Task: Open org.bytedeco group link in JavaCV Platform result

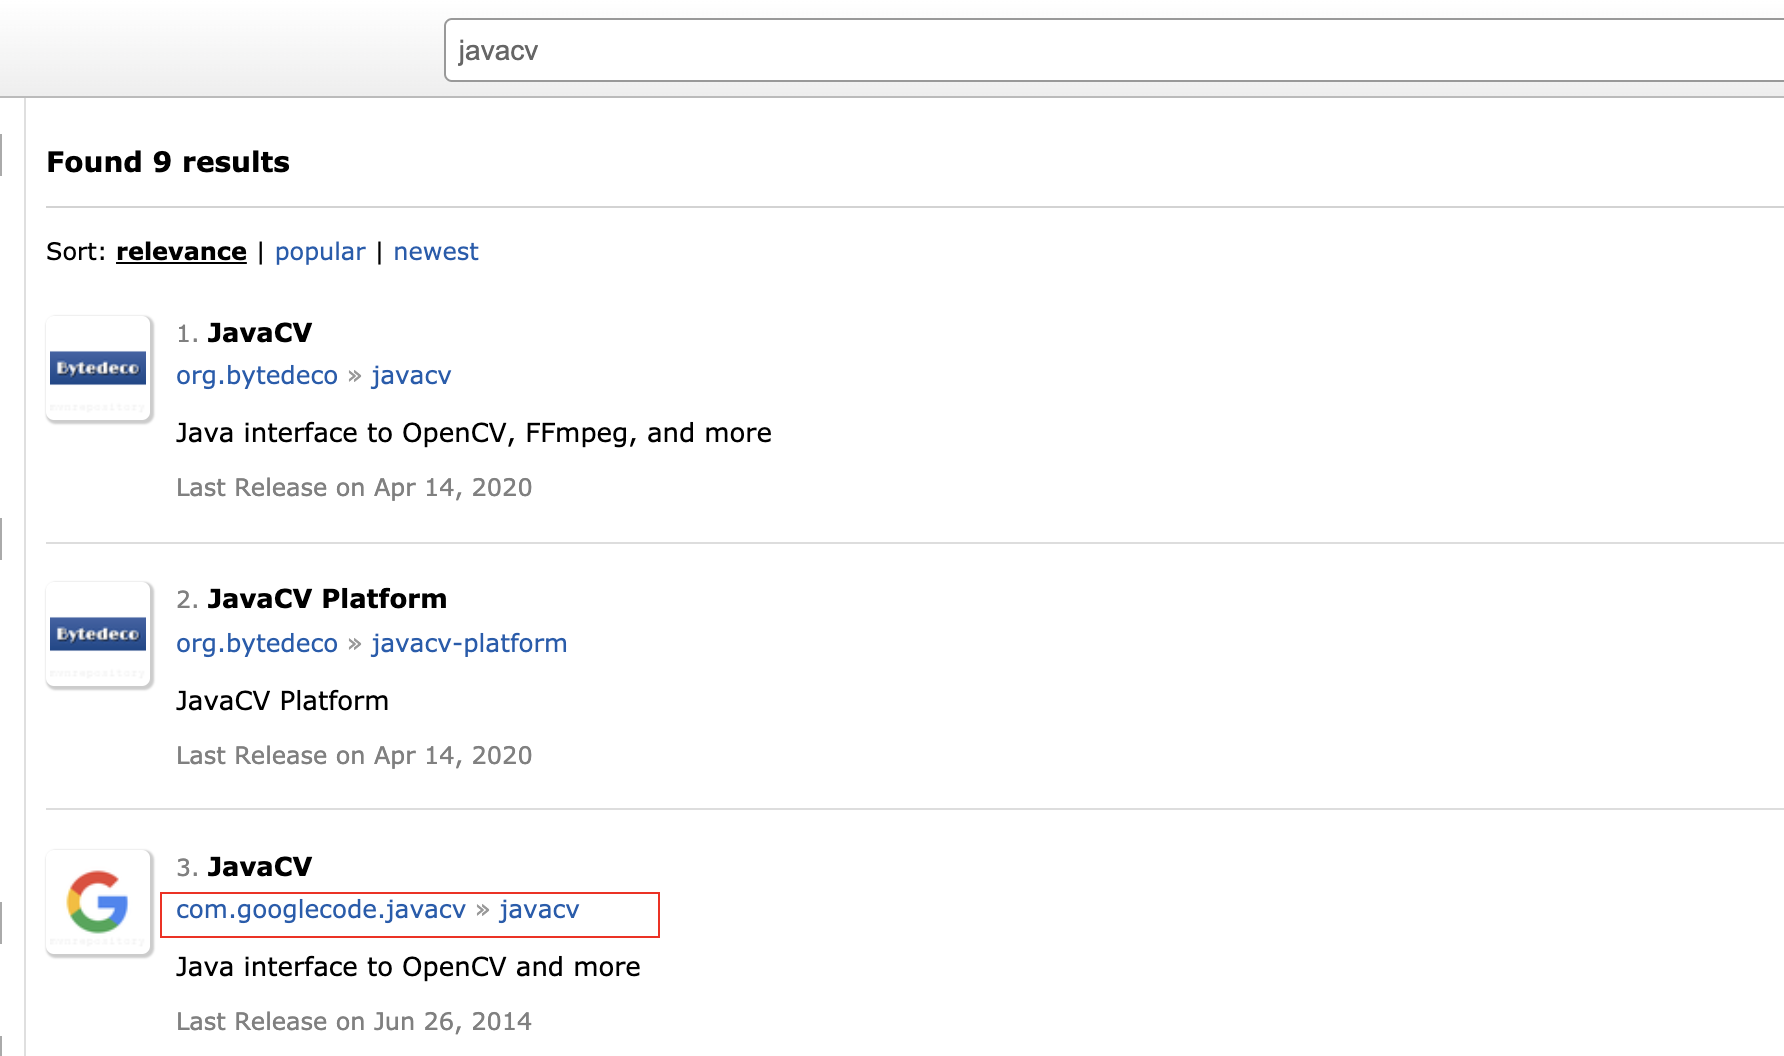Action: coord(257,644)
